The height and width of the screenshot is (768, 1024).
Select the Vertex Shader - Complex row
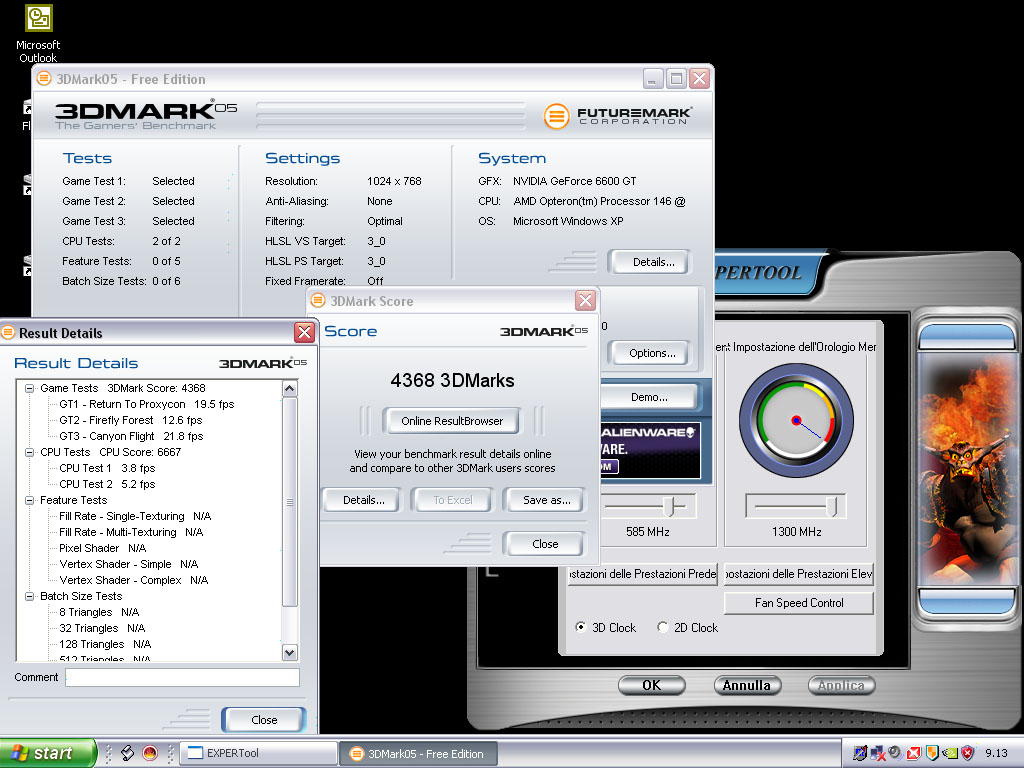[134, 580]
